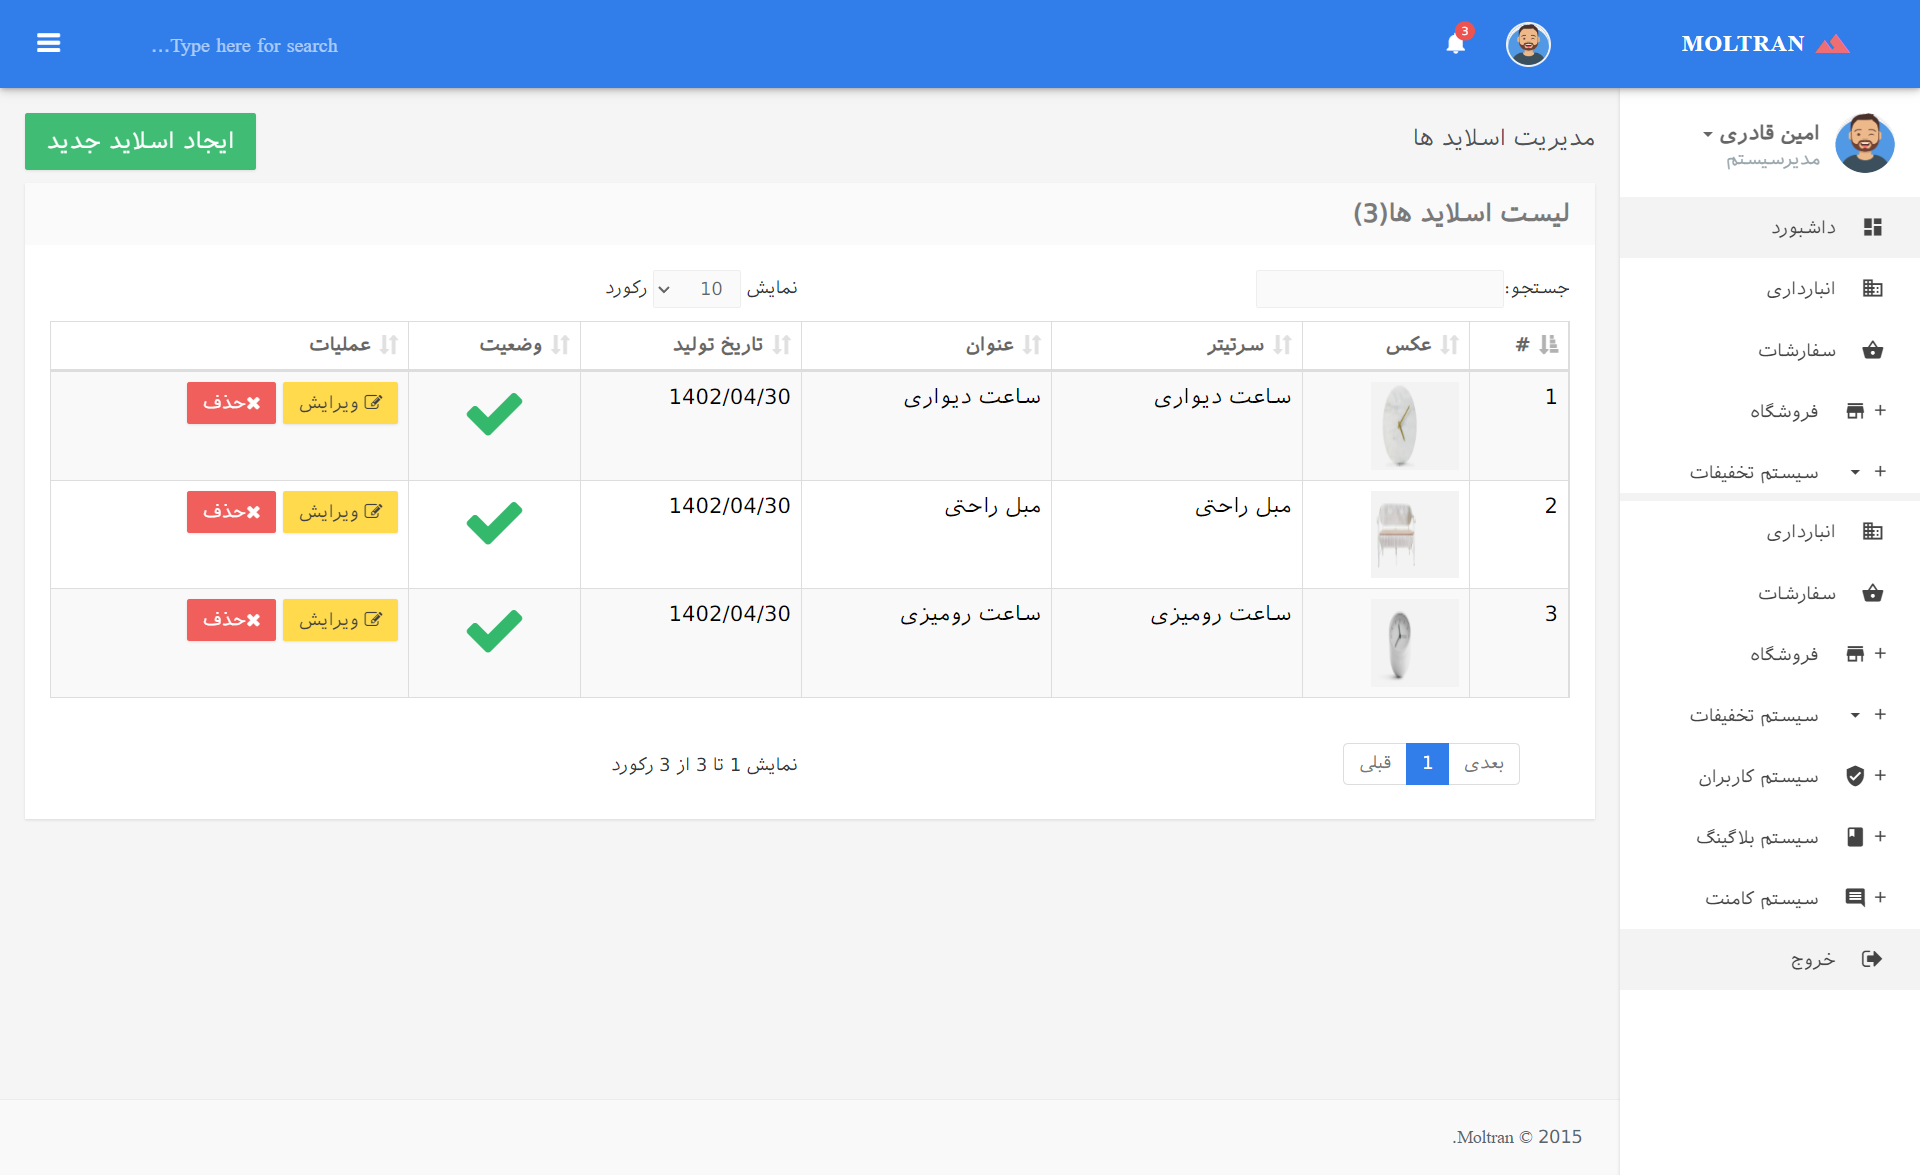Image resolution: width=1920 pixels, height=1175 pixels.
Task: Click the top bar user avatar
Action: point(1527,44)
